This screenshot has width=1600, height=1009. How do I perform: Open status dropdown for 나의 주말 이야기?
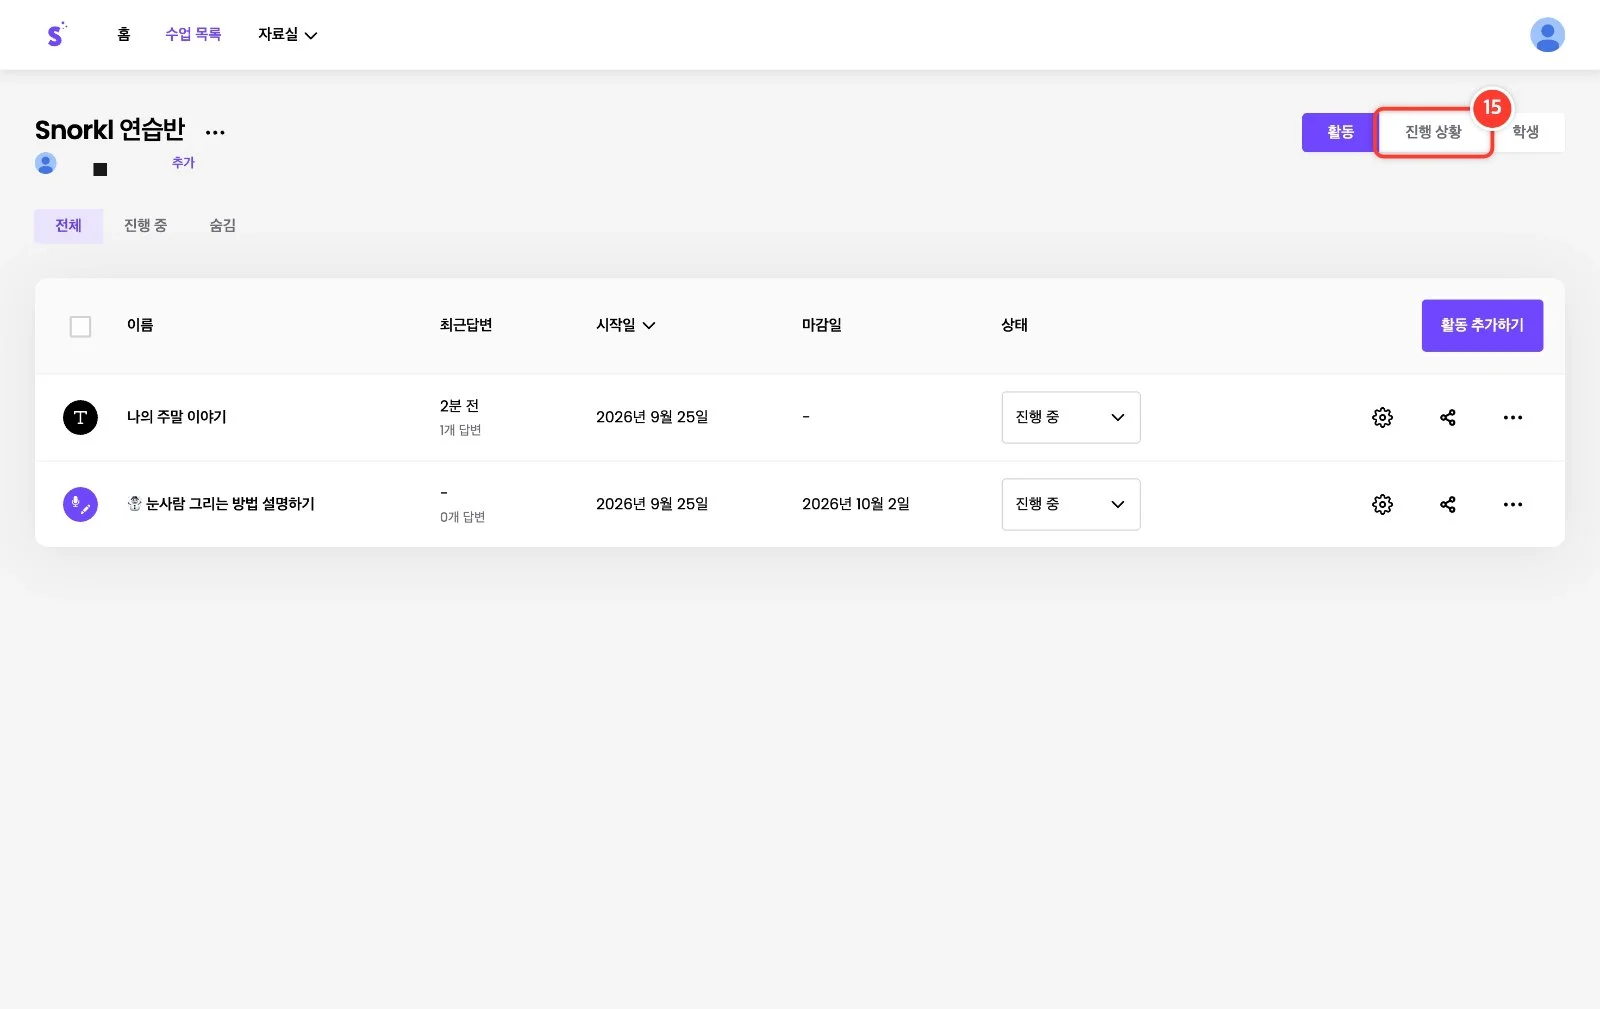(x=1070, y=417)
